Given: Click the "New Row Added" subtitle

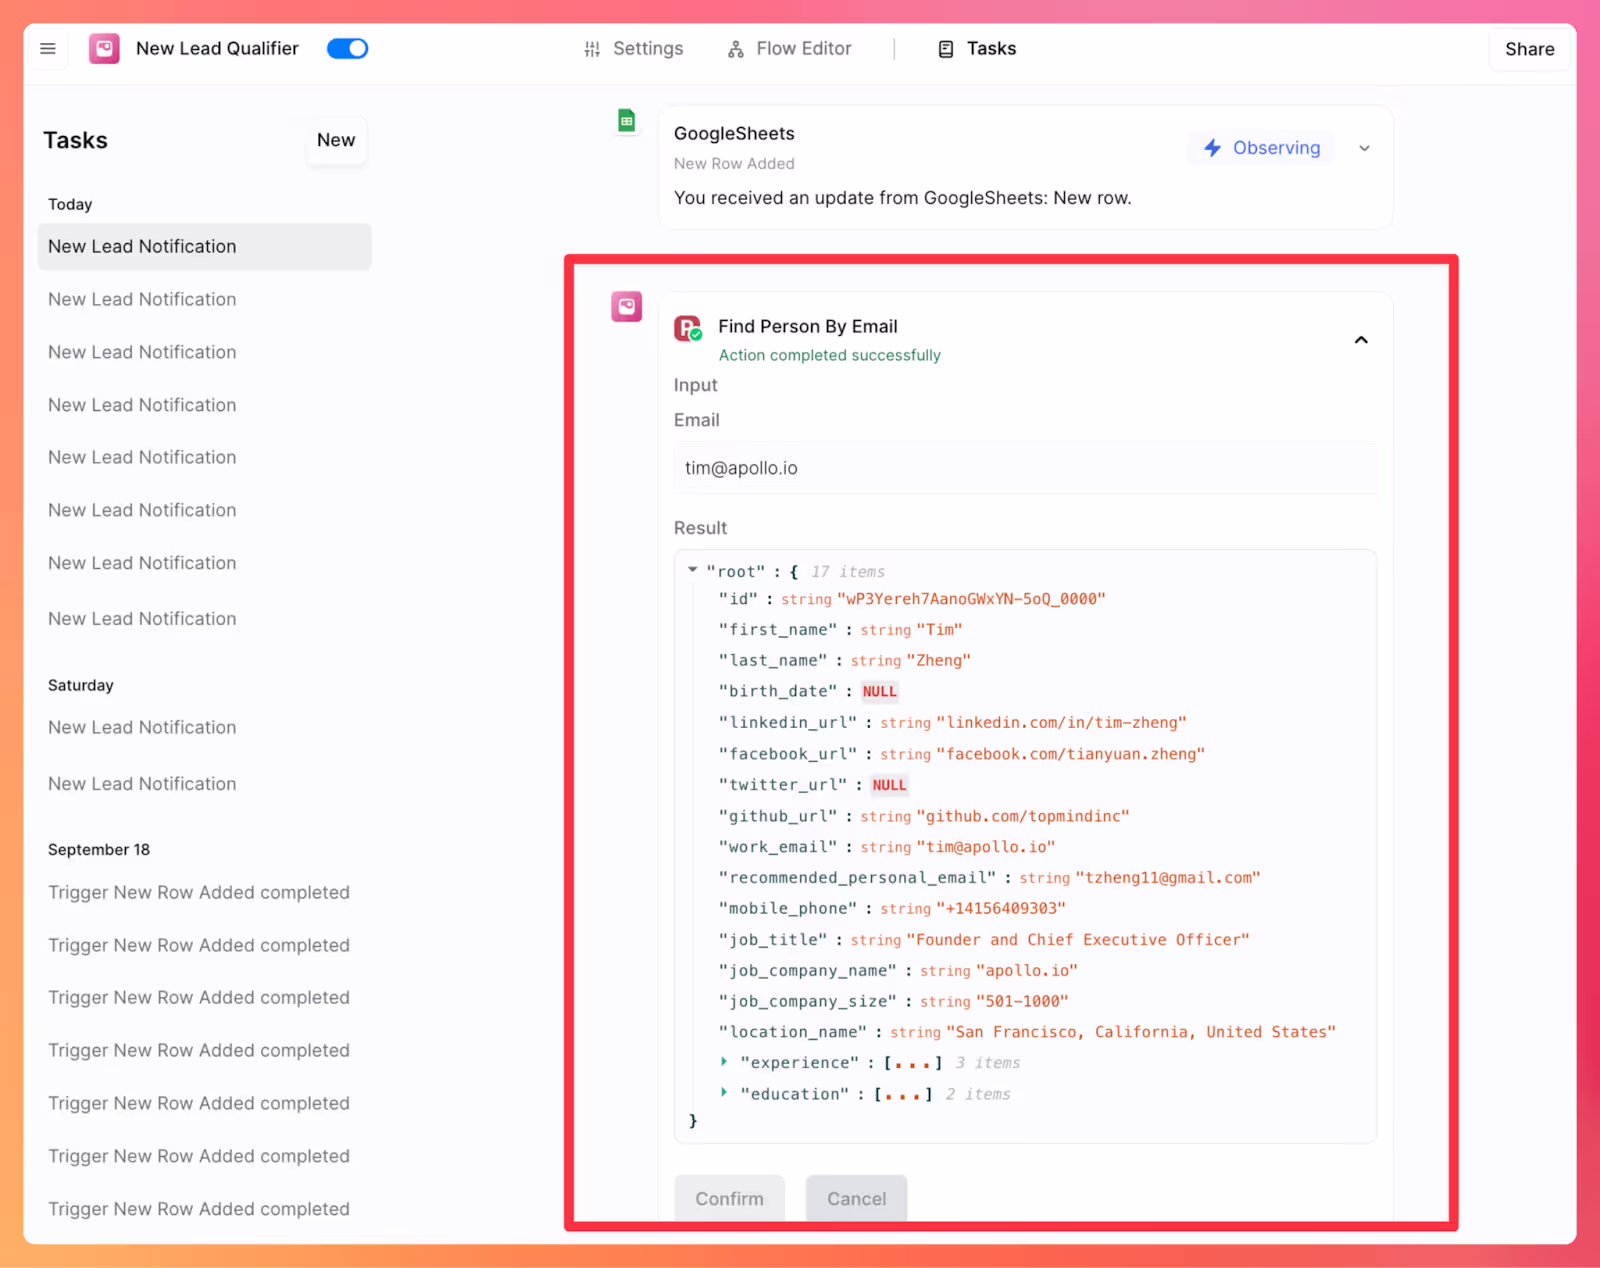Looking at the screenshot, I should 734,163.
